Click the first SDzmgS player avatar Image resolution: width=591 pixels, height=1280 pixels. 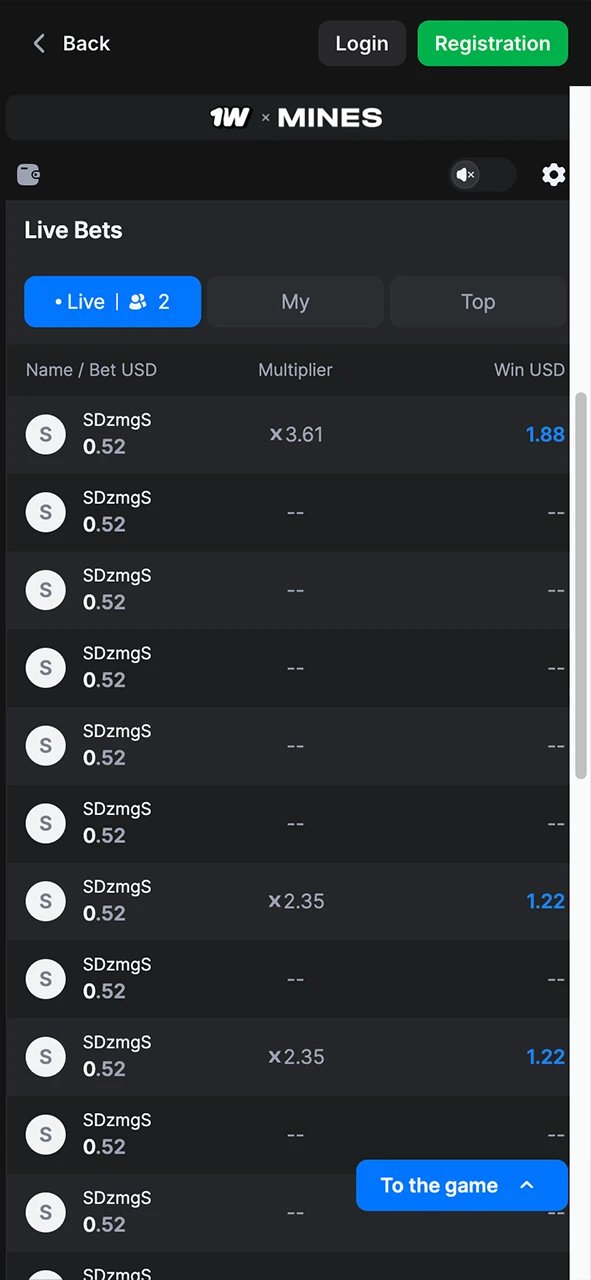[x=45, y=434]
